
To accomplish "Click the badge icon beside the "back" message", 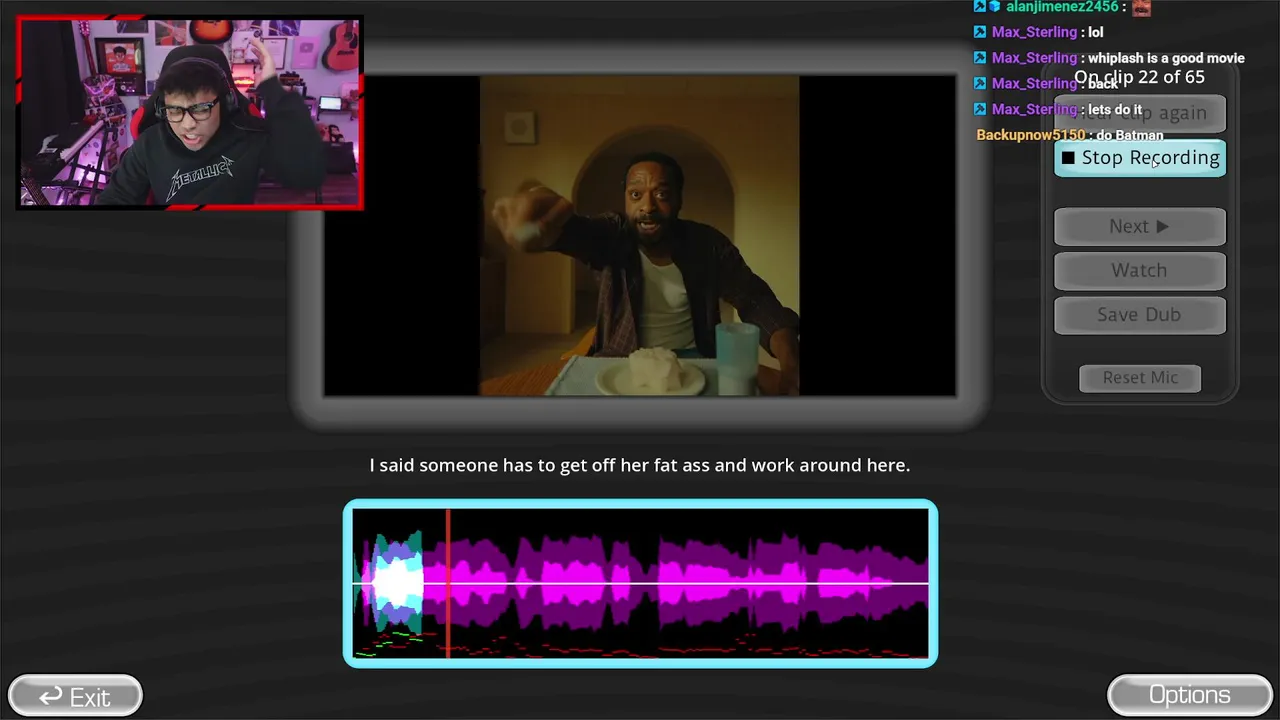I will point(980,83).
